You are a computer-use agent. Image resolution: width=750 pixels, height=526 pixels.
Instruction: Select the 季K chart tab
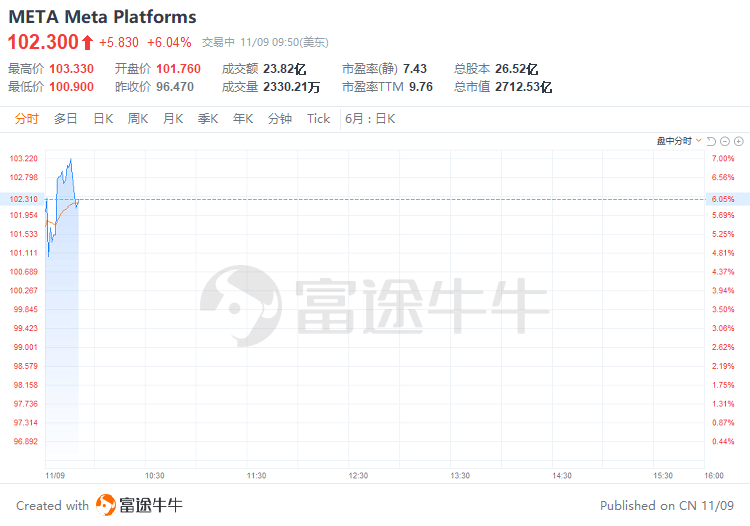[208, 119]
